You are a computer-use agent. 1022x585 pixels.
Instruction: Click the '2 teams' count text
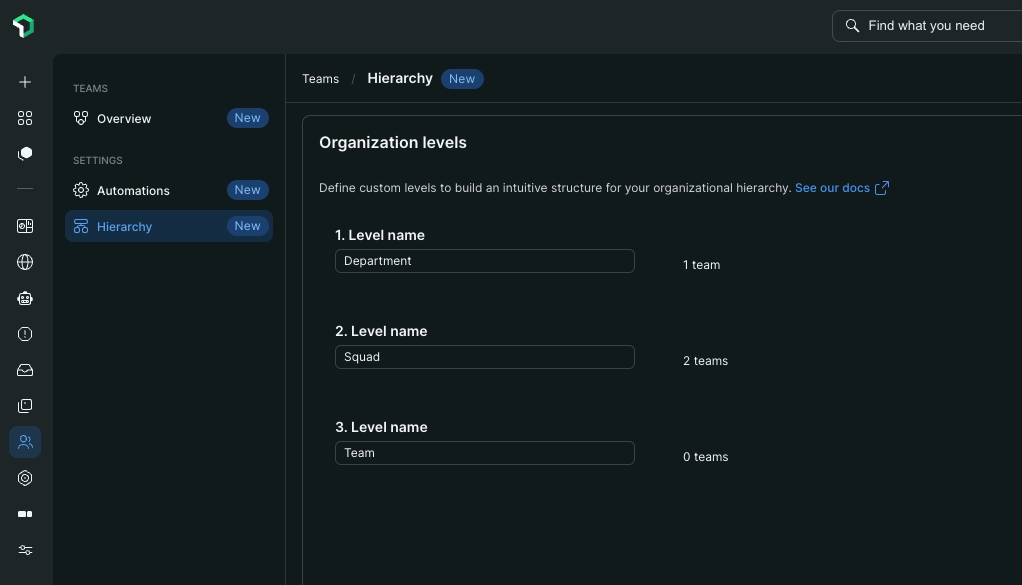click(705, 361)
